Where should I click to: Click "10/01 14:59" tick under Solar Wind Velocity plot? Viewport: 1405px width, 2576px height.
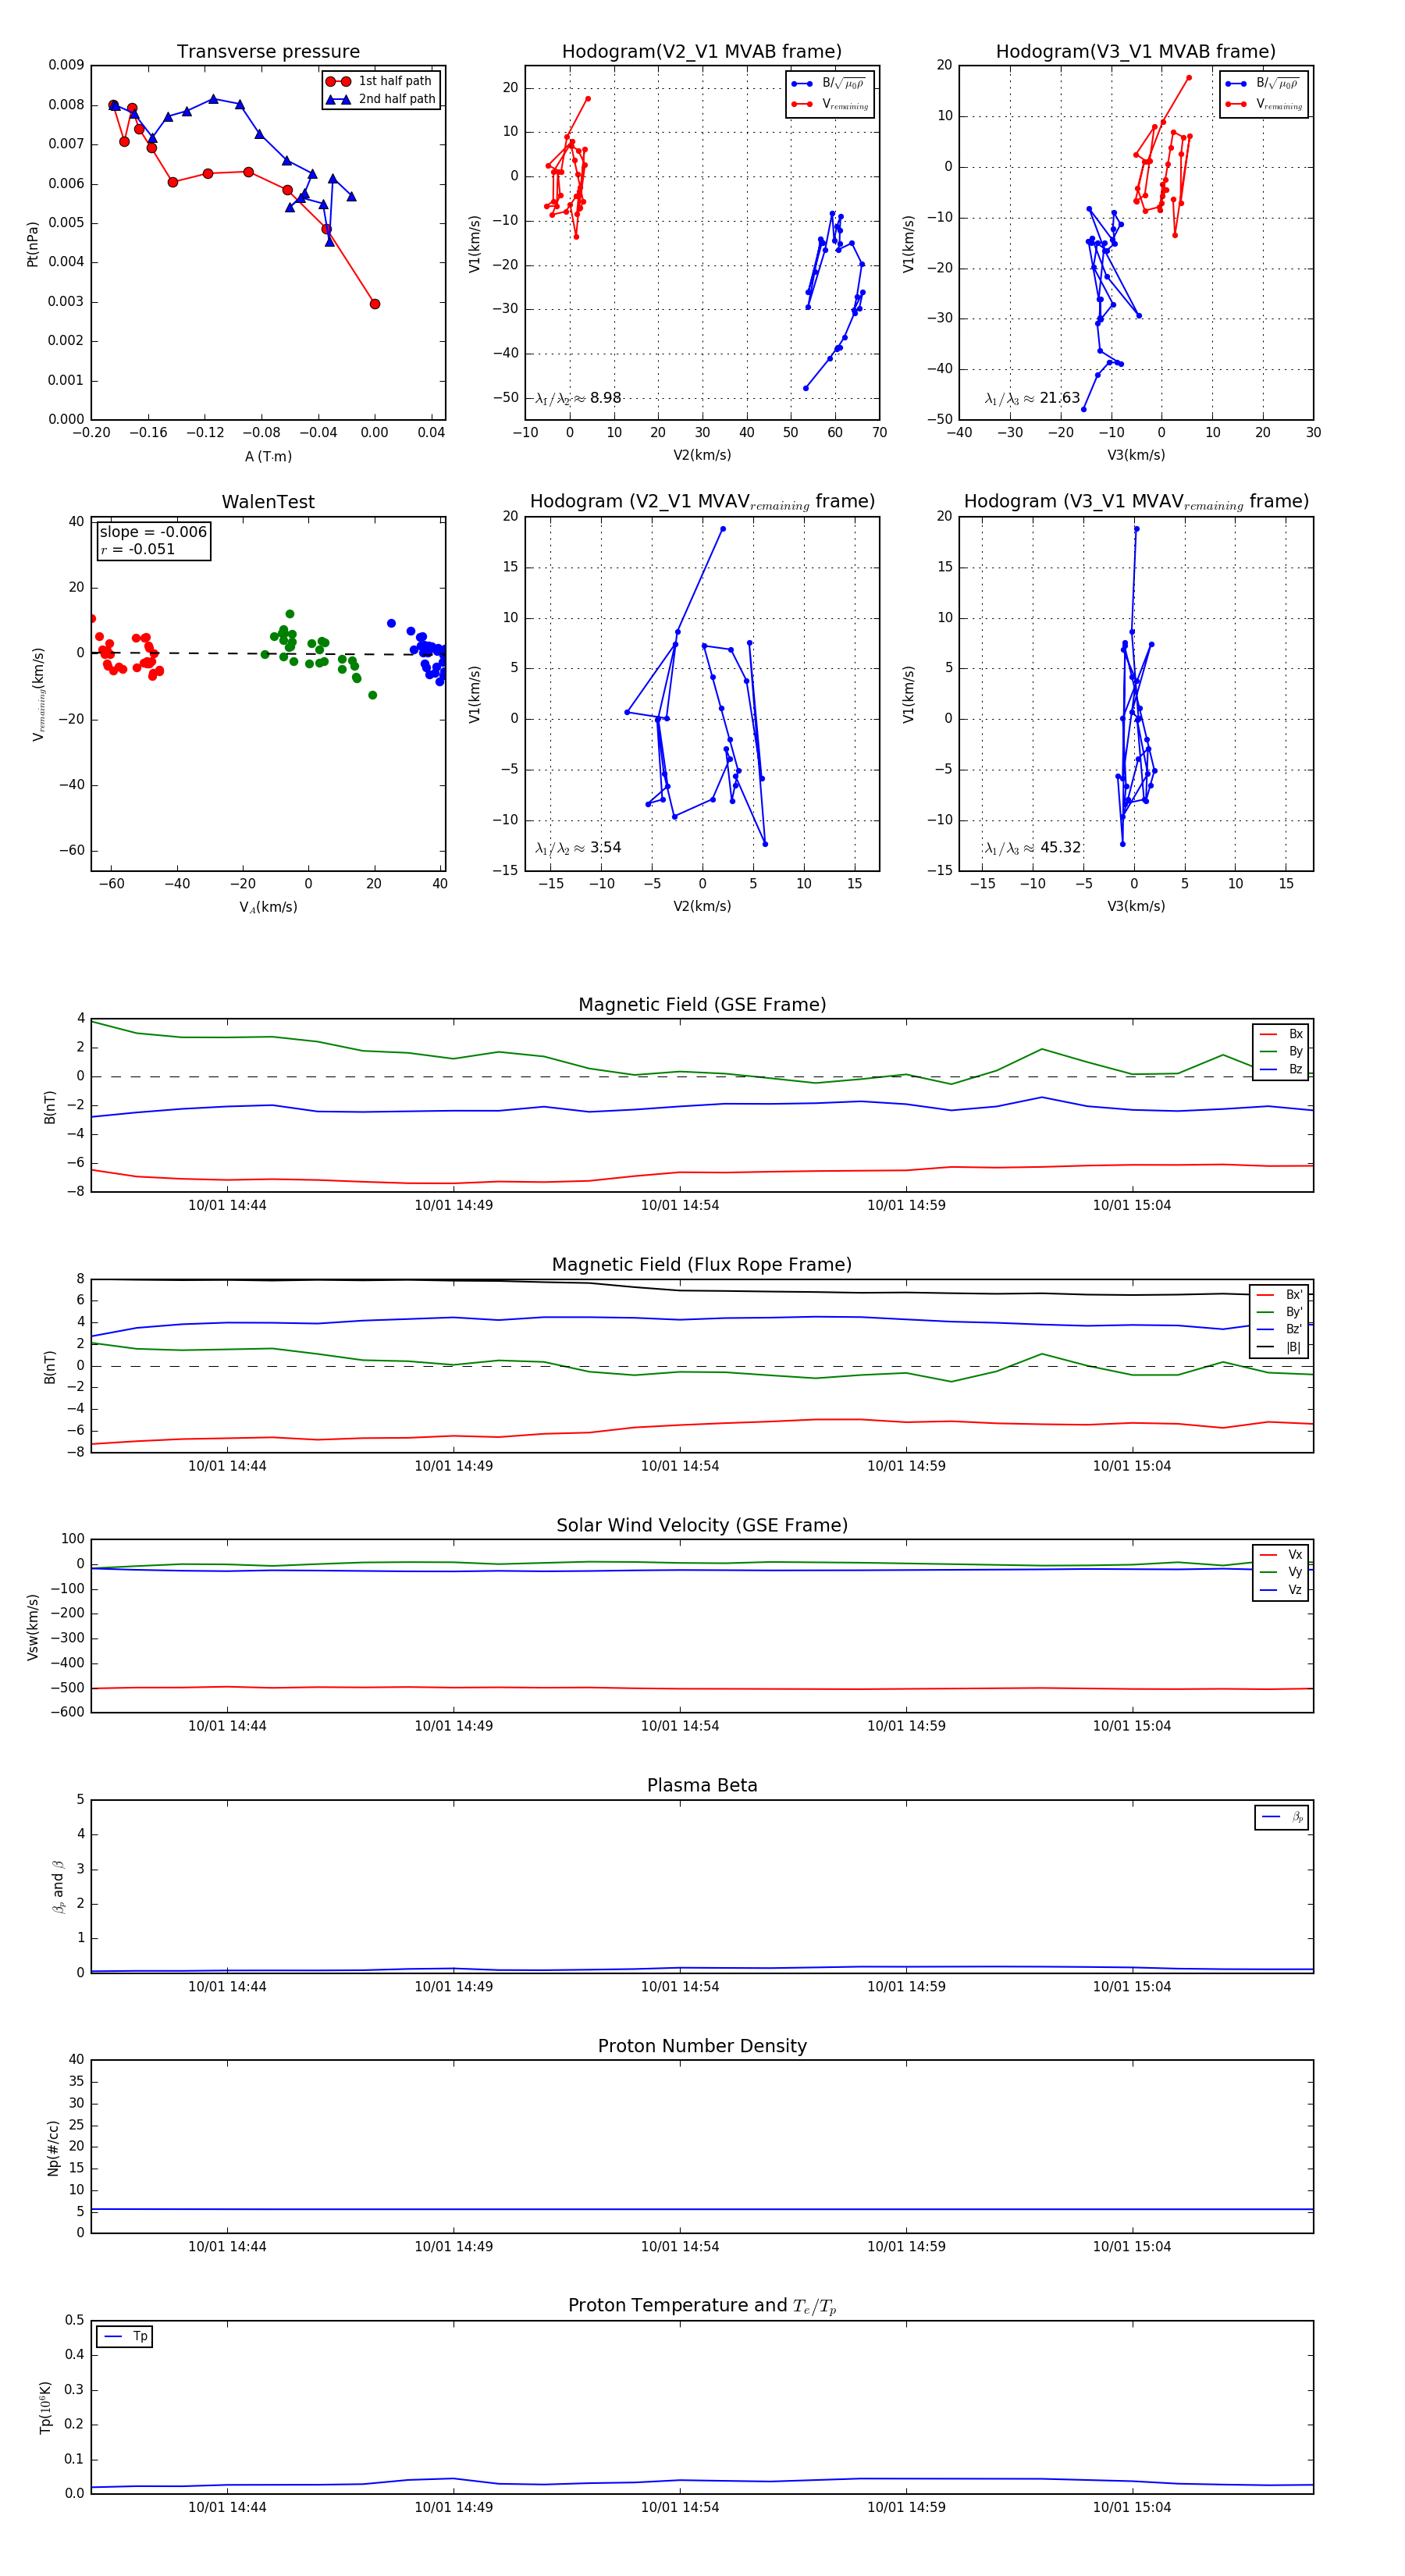(x=906, y=1726)
